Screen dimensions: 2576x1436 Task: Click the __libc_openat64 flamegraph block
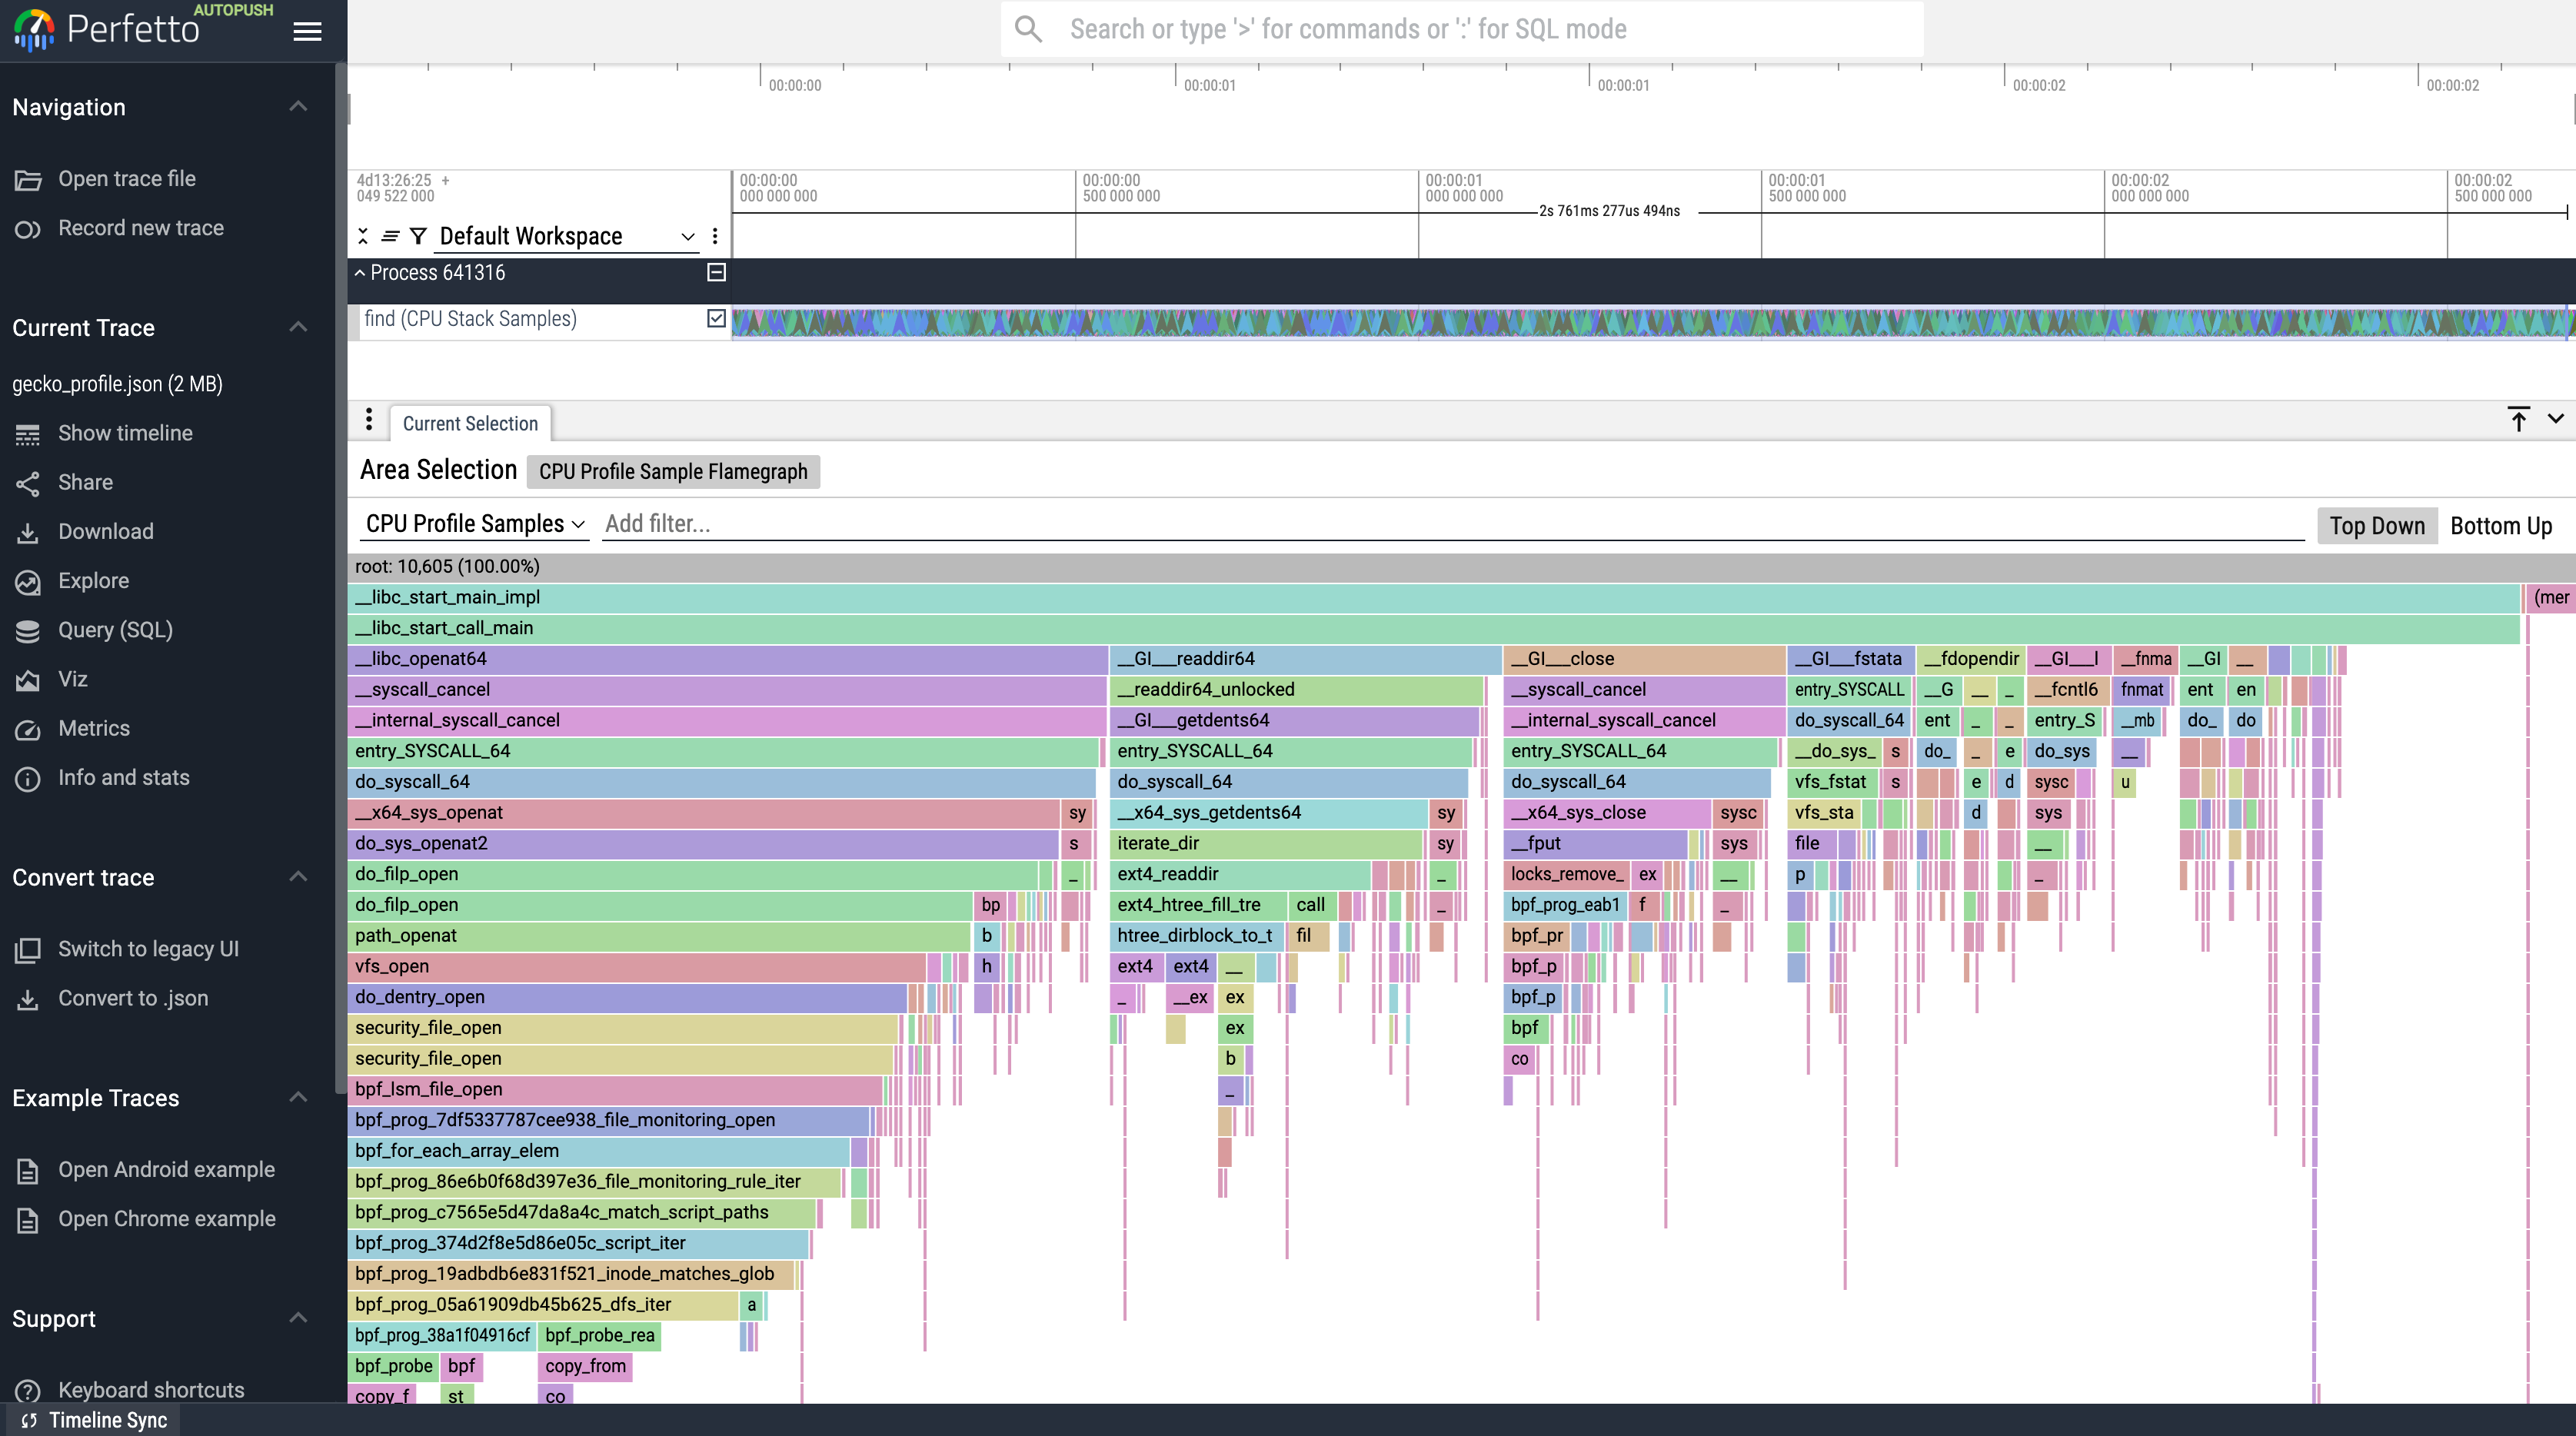point(727,659)
